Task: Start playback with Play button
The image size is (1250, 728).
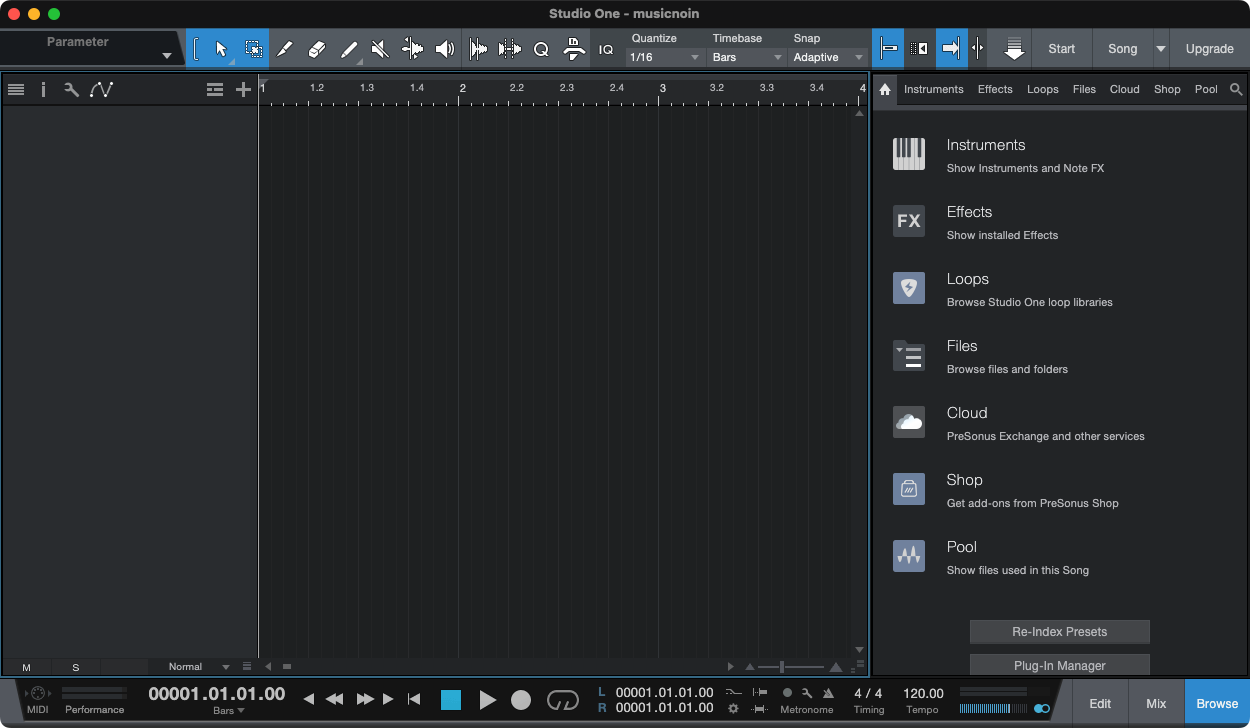Action: point(487,700)
